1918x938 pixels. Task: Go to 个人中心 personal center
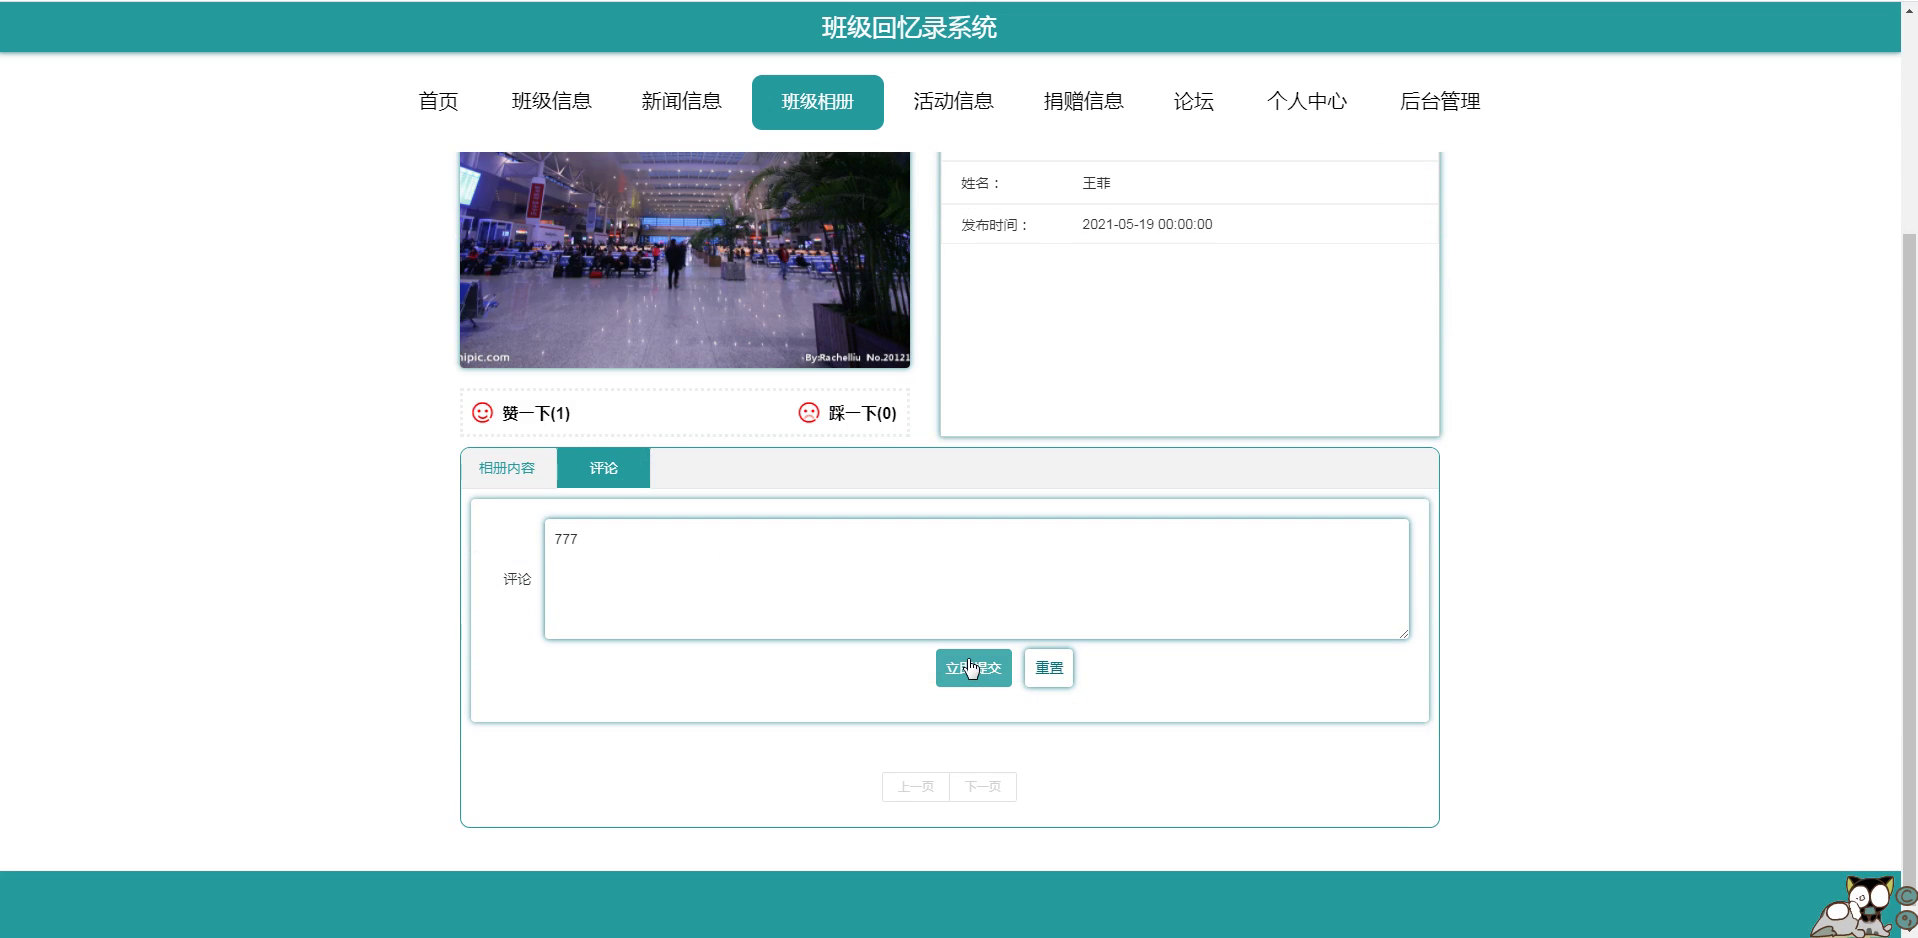click(x=1308, y=101)
